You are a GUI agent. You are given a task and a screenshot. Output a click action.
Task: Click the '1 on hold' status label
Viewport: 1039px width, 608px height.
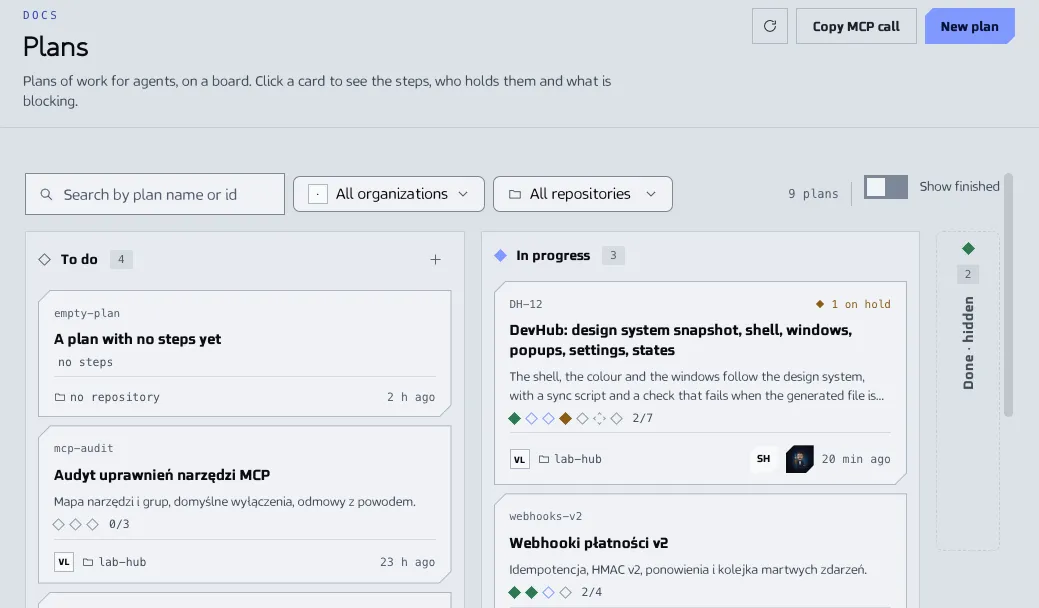coord(853,304)
